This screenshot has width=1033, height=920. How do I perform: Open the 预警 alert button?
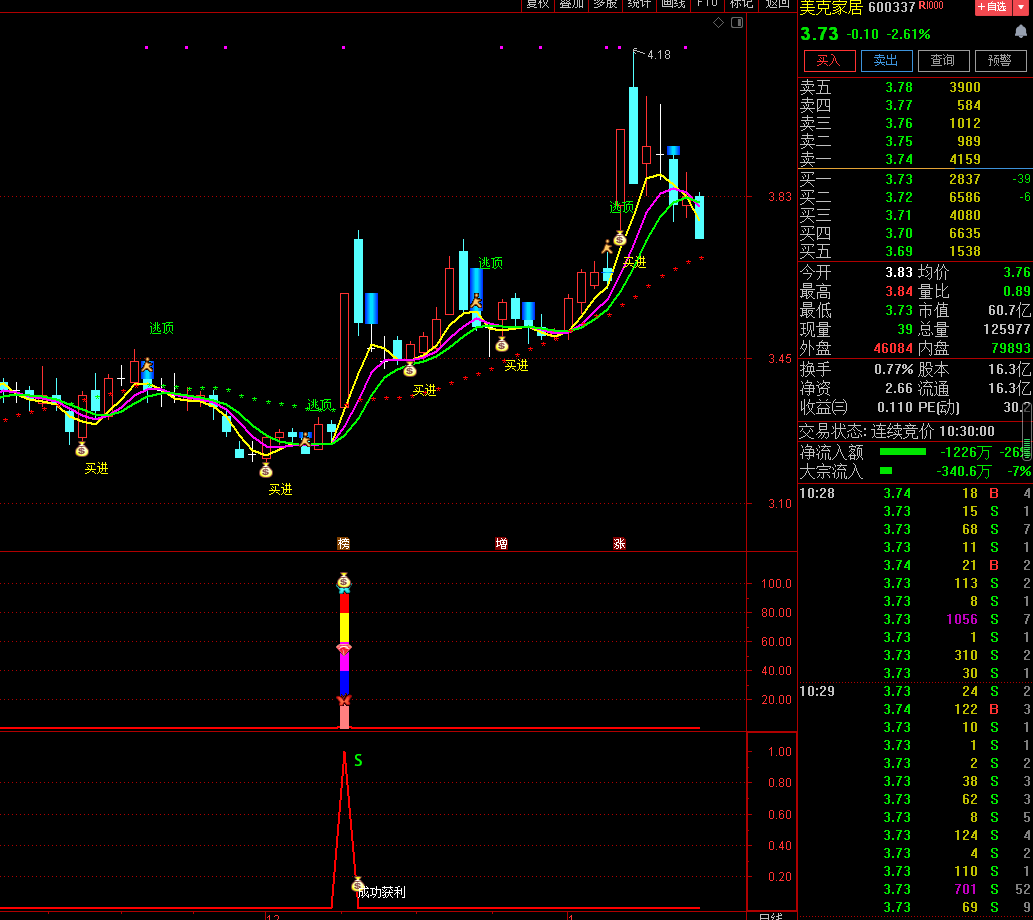click(1000, 61)
